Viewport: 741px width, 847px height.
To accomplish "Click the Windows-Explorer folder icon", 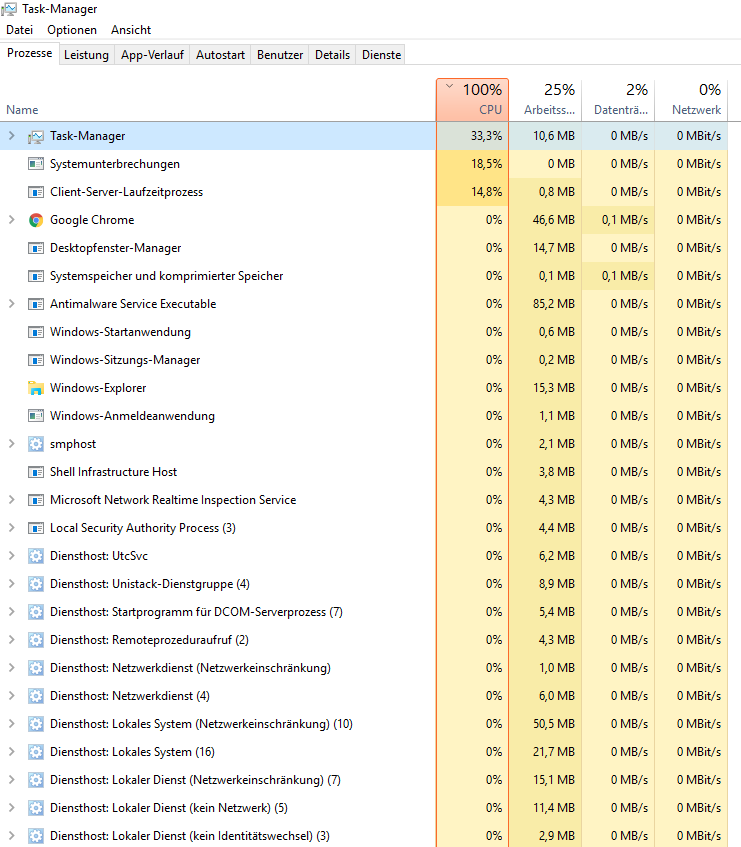I will (36, 388).
